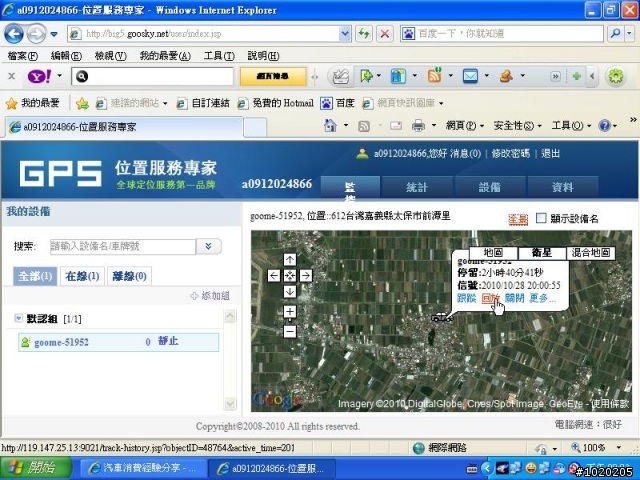Zoom out the map with minus button
Viewport: 640px width, 480px height.
pyautogui.click(x=290, y=331)
